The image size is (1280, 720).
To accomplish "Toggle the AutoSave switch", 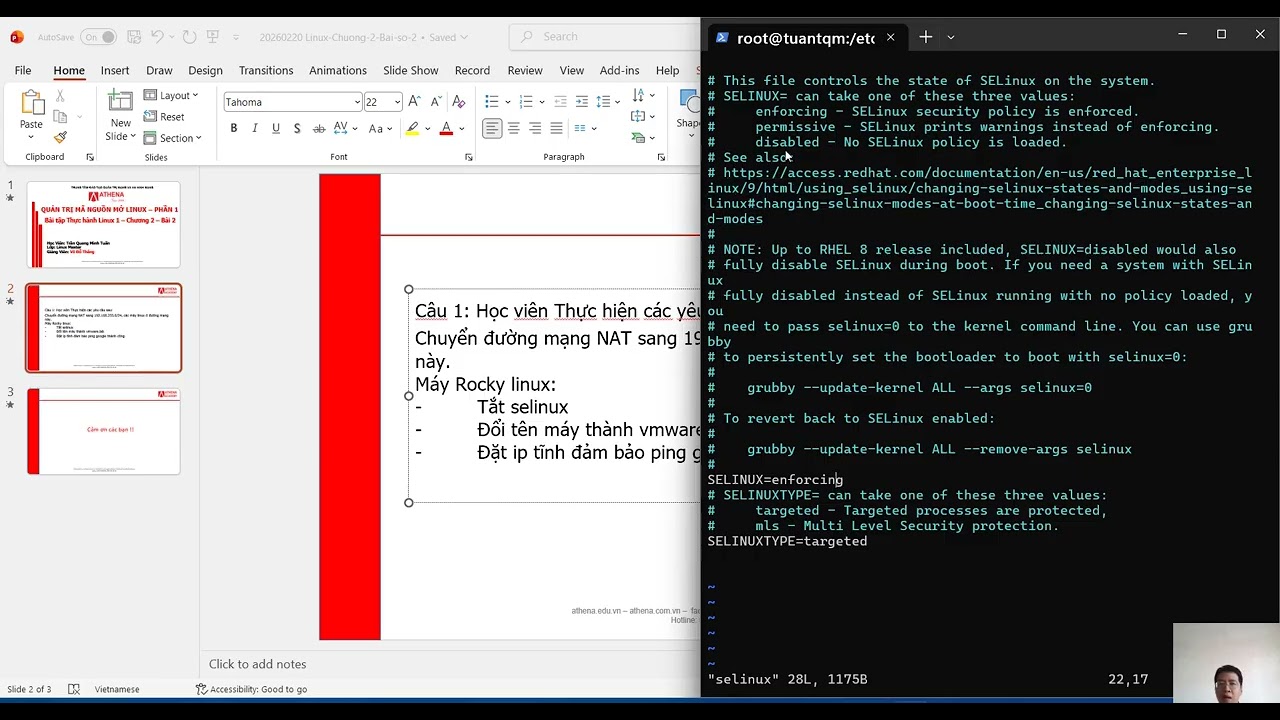I will 98,37.
